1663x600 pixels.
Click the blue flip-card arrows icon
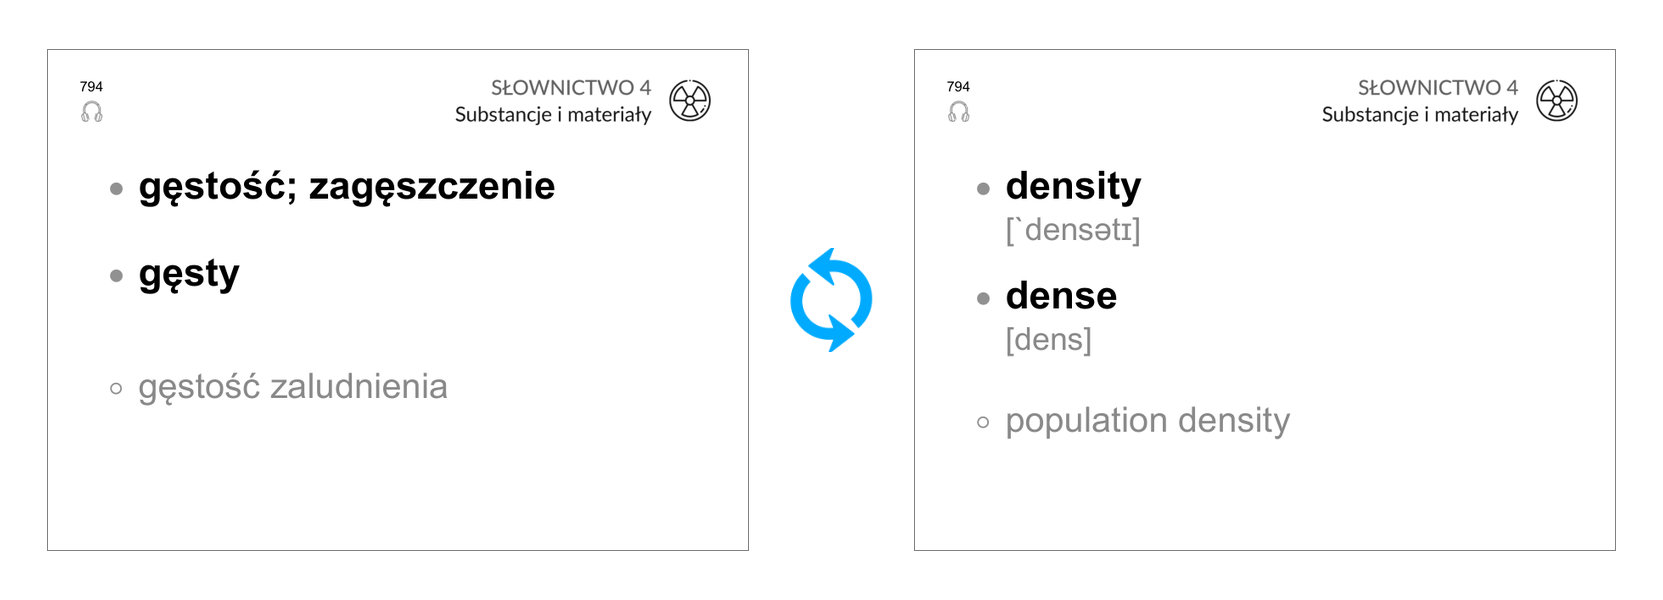tap(831, 300)
